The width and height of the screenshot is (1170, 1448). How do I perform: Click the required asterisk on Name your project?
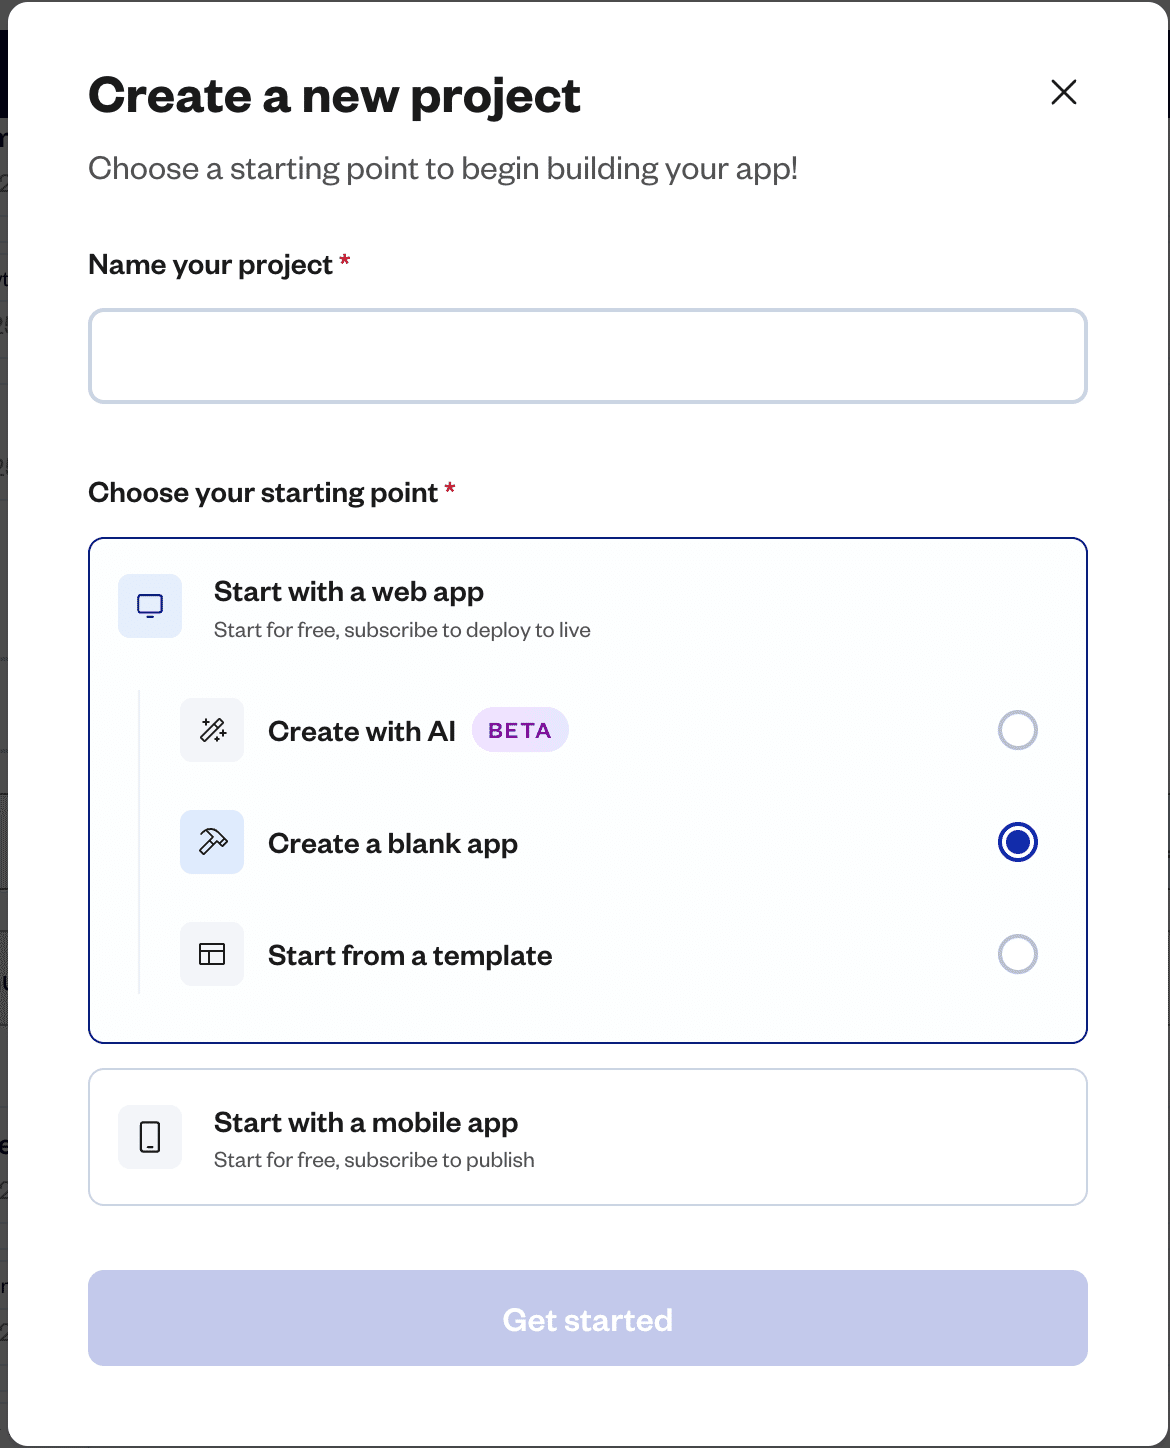point(345,261)
